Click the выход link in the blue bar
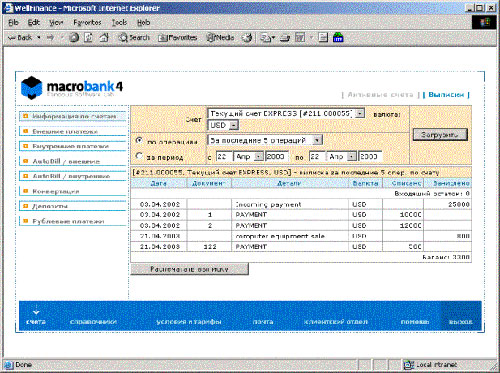500x373 pixels. tap(461, 322)
